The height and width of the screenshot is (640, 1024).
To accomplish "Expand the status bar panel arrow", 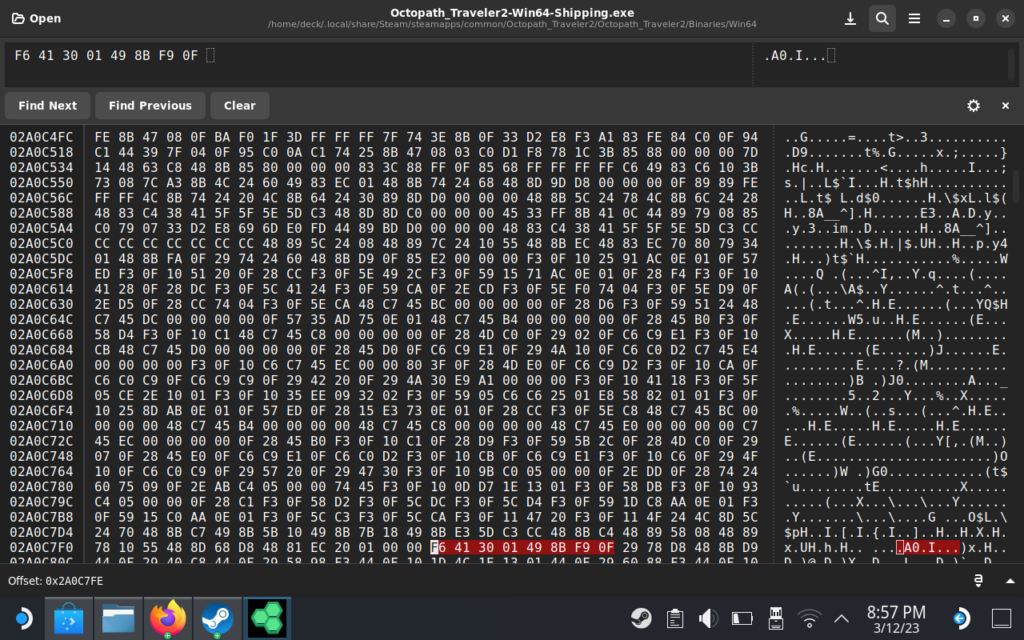I will click(x=1010, y=581).
